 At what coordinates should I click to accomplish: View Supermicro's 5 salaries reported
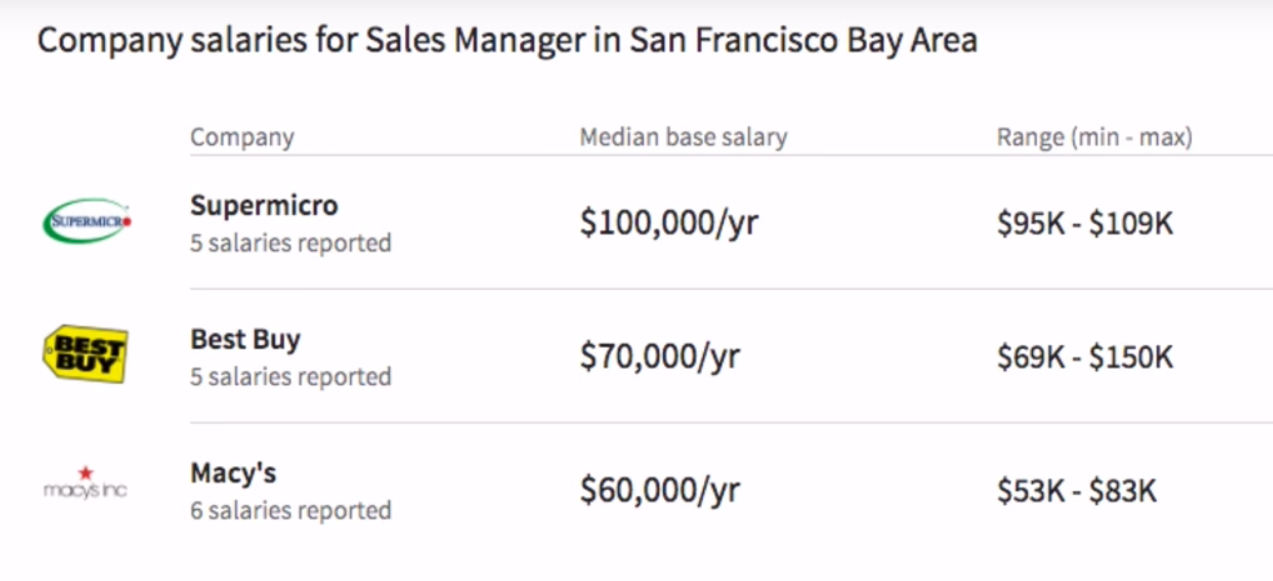tap(290, 243)
